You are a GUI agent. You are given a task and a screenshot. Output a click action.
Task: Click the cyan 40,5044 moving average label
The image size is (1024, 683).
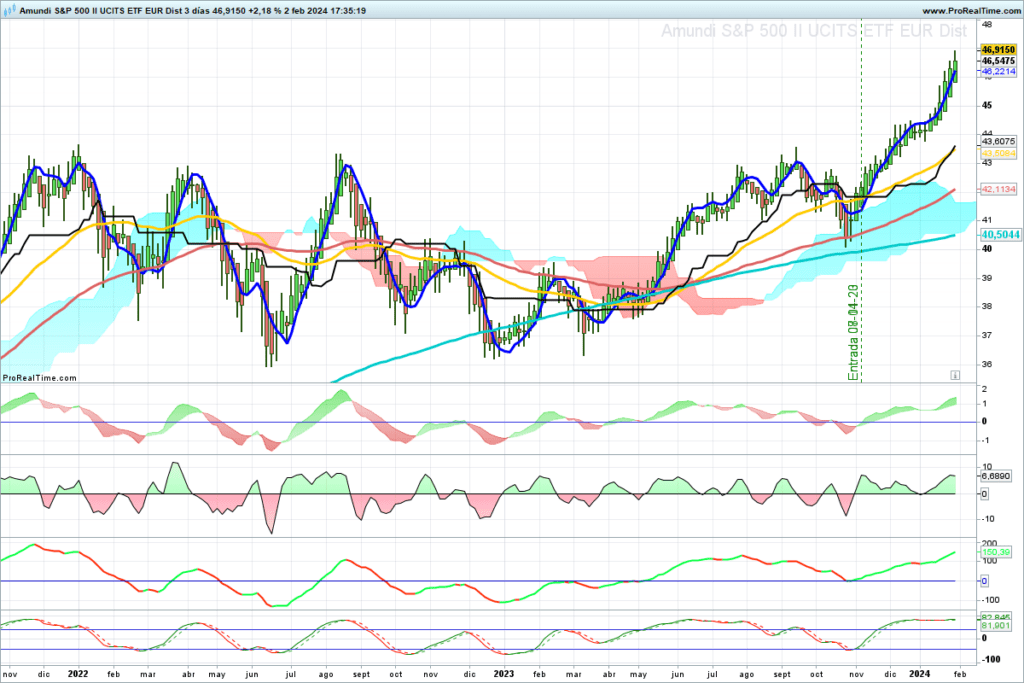1000,235
